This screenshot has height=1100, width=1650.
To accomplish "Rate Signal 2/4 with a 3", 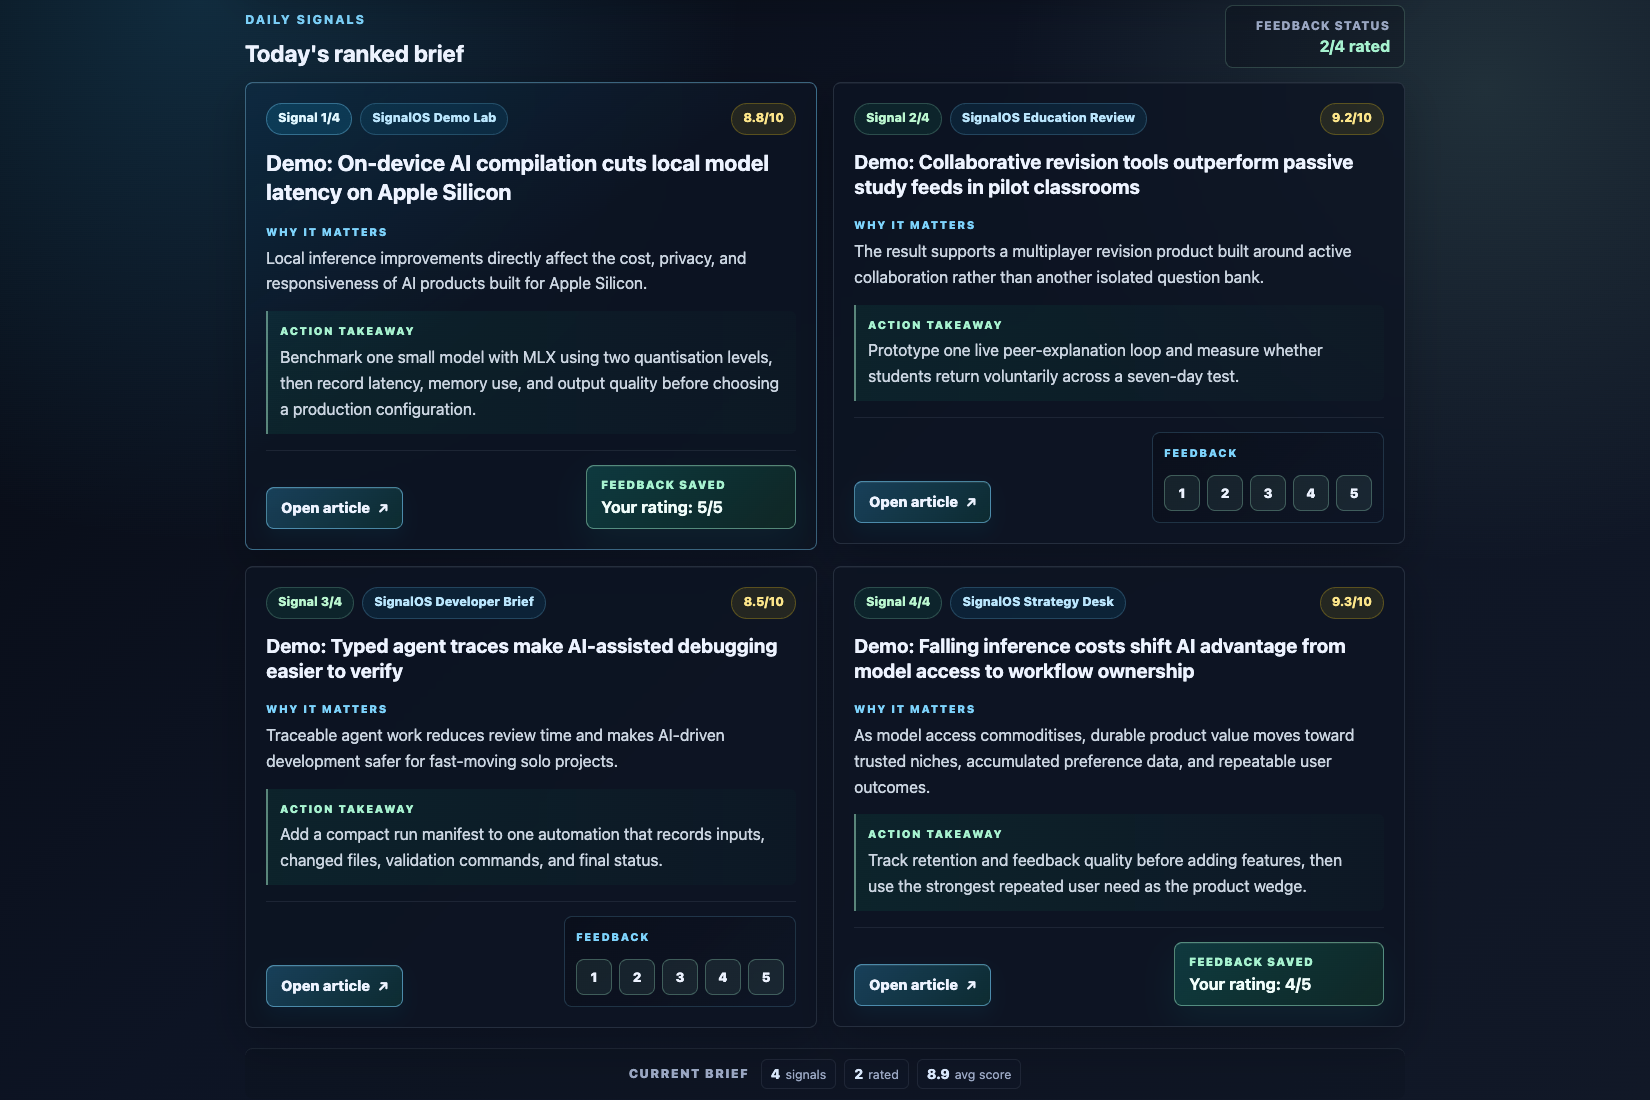I will pos(1268,493).
